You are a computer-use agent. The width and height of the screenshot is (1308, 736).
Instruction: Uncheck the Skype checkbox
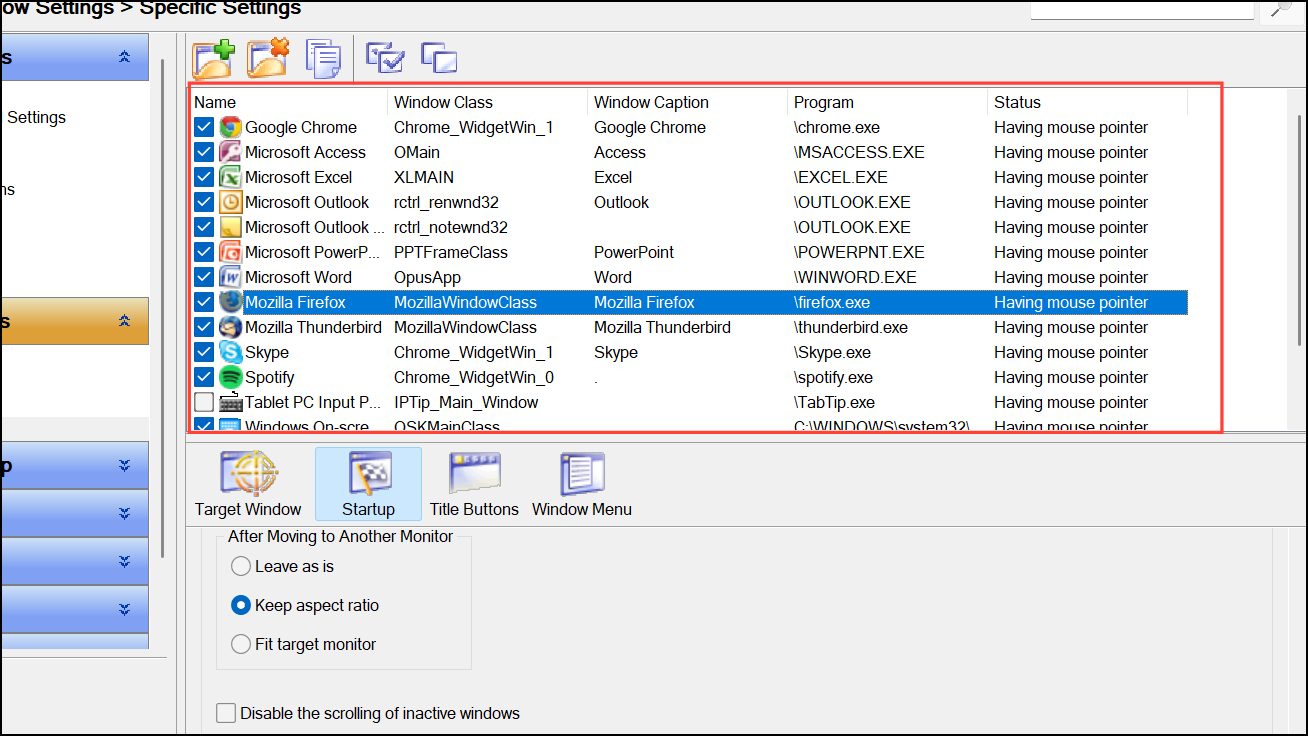[x=204, y=352]
